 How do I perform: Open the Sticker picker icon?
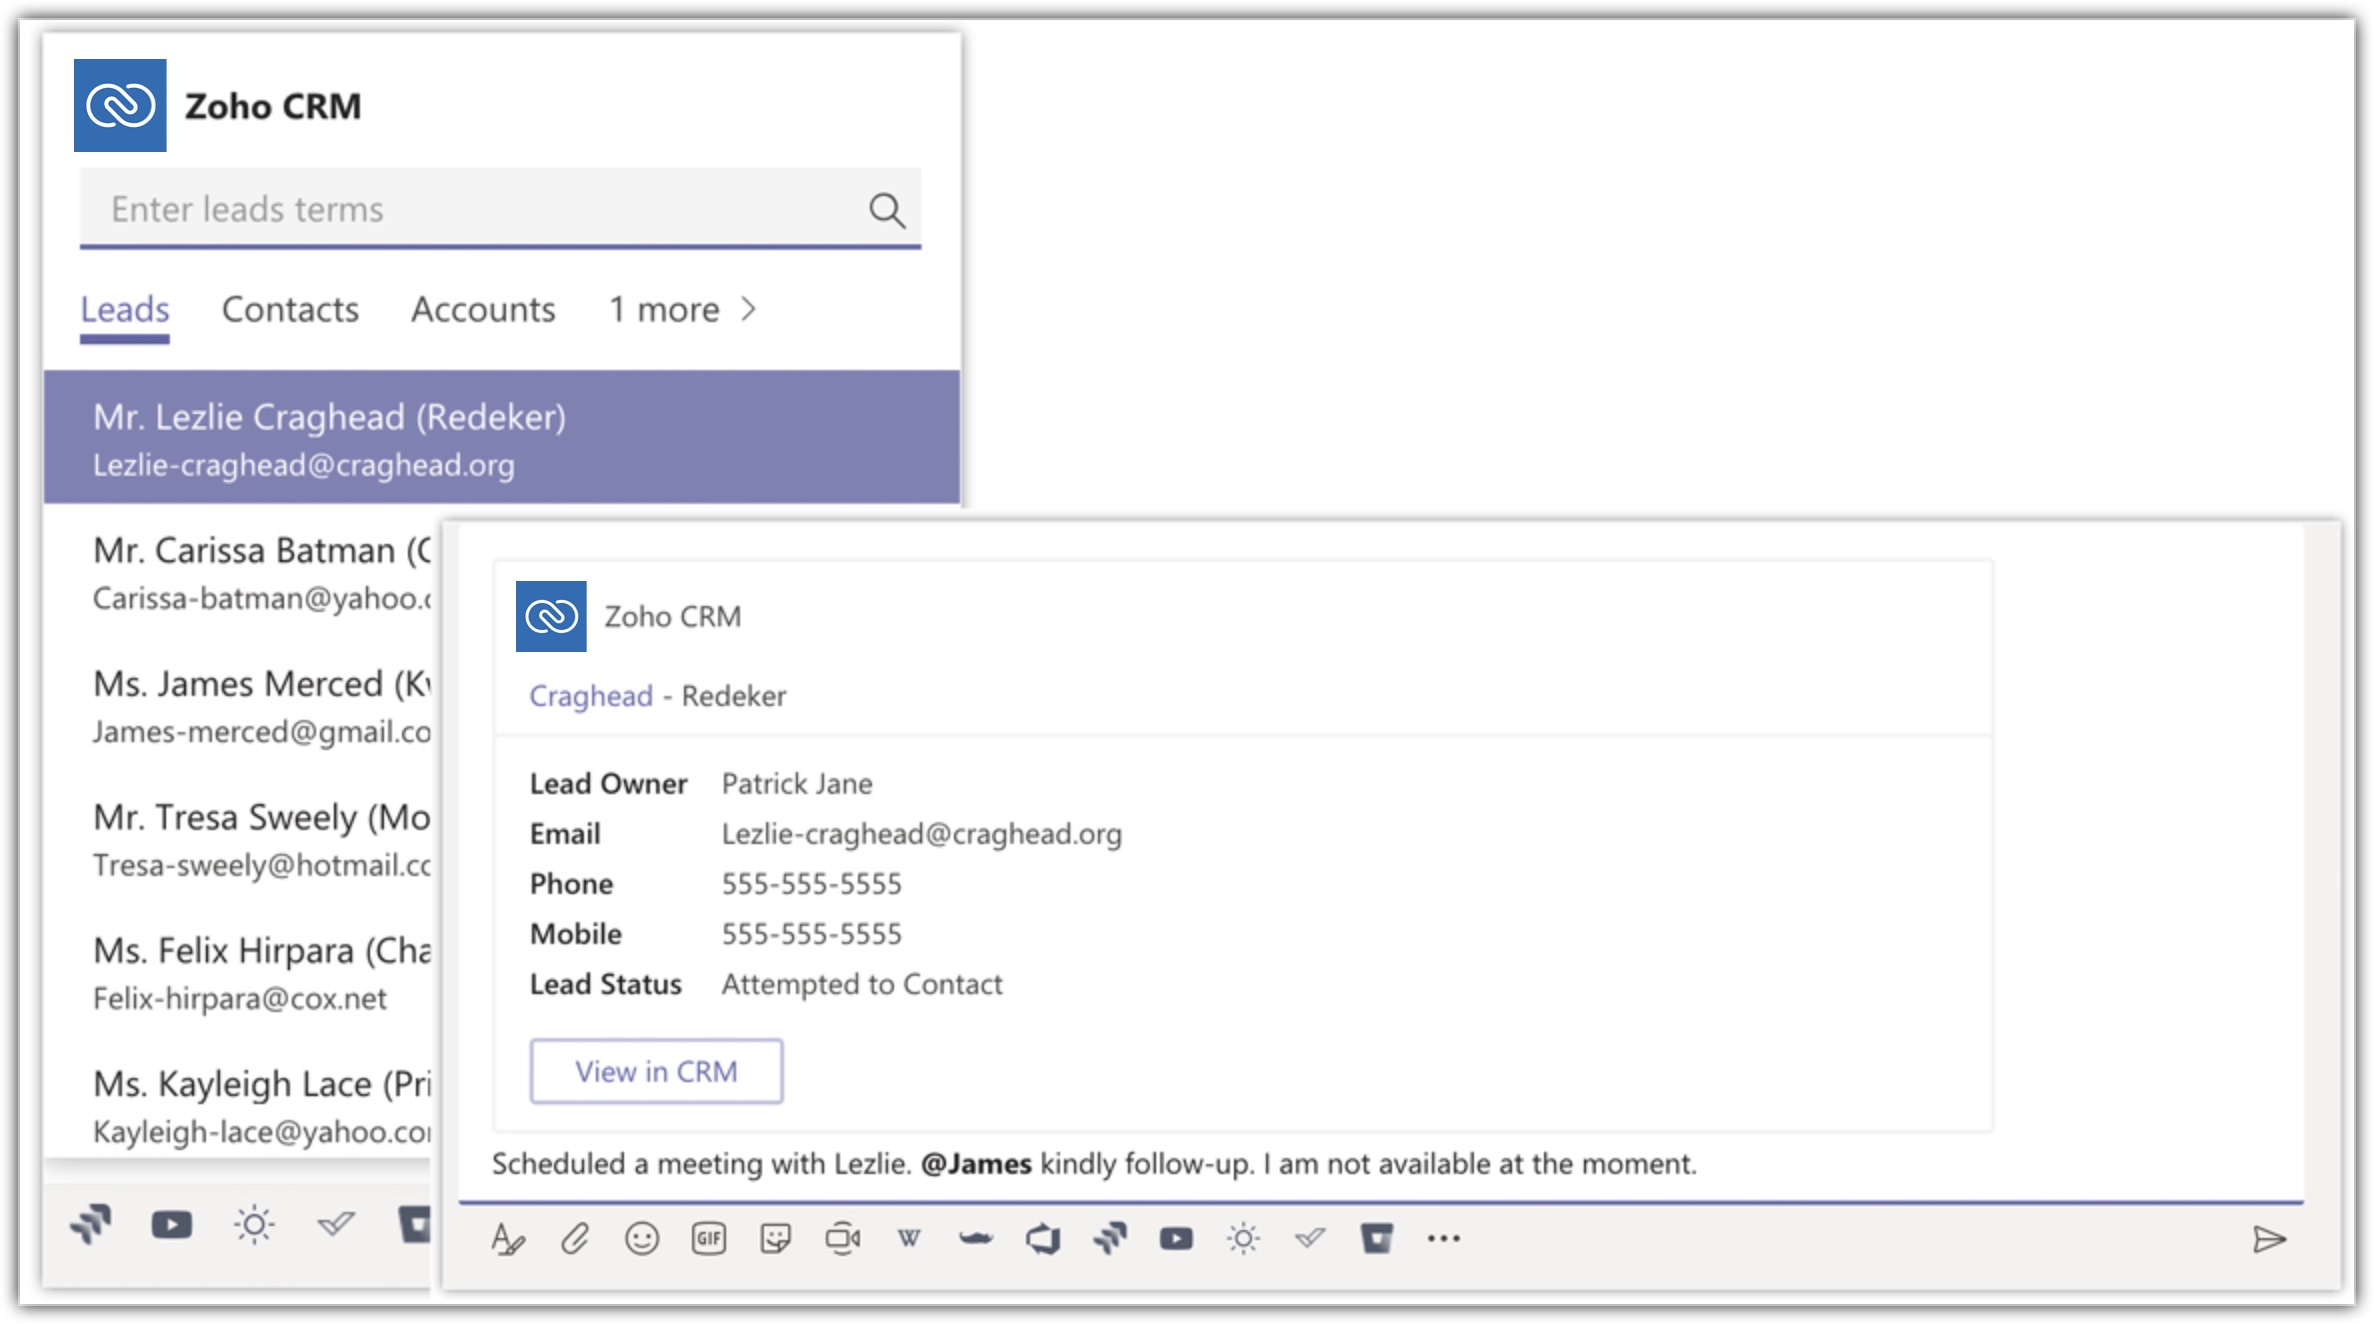coord(776,1239)
